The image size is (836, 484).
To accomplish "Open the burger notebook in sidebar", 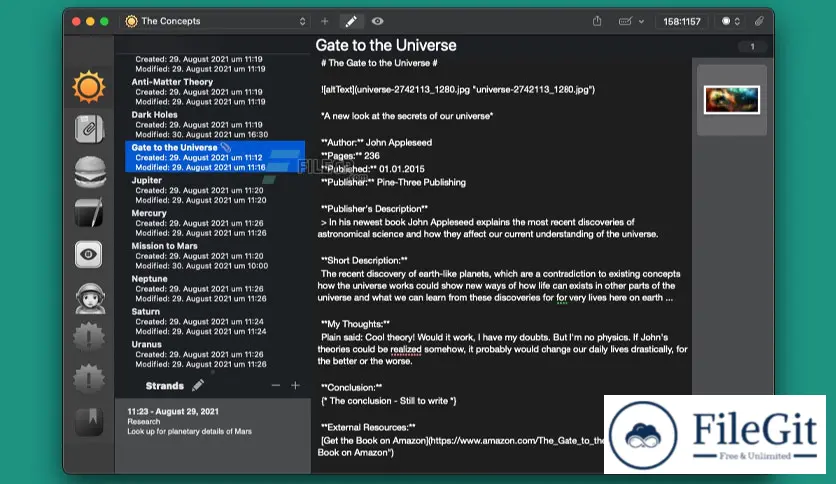I will [90, 172].
